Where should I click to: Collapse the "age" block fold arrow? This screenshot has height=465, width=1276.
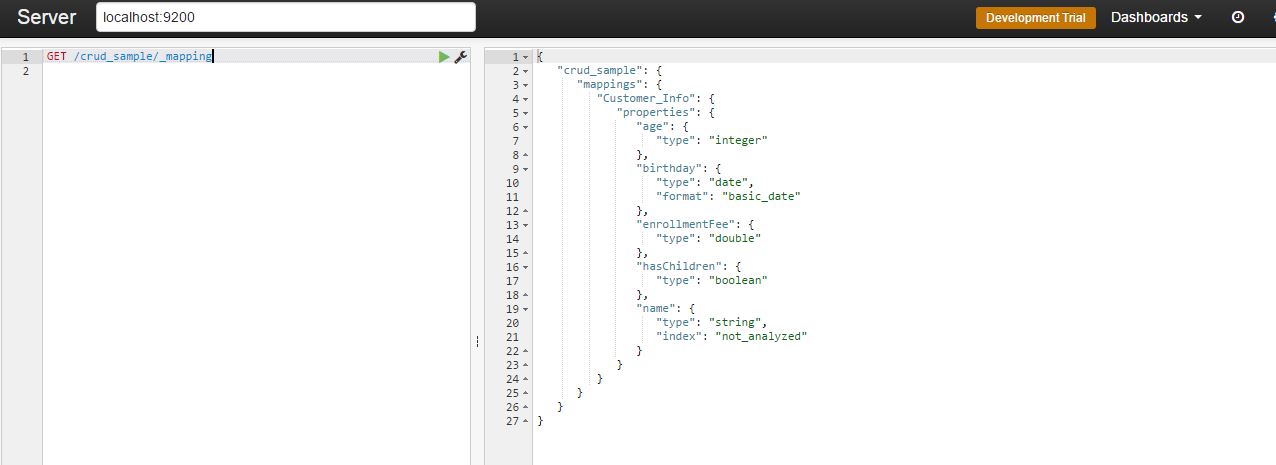(x=526, y=127)
